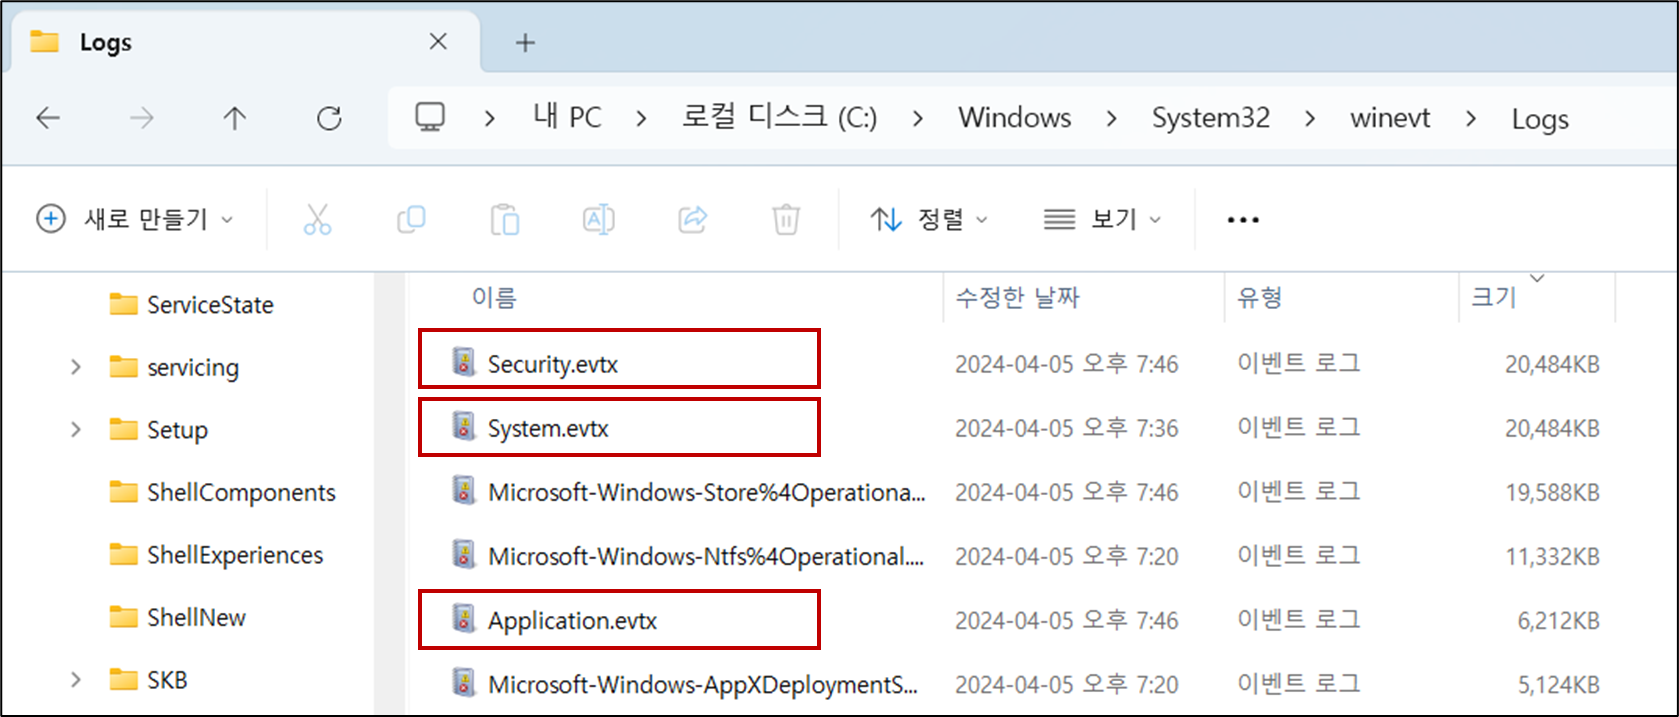Click the AppXDeploymentS file icon
Screen dimensions: 1679x717
coord(463,682)
